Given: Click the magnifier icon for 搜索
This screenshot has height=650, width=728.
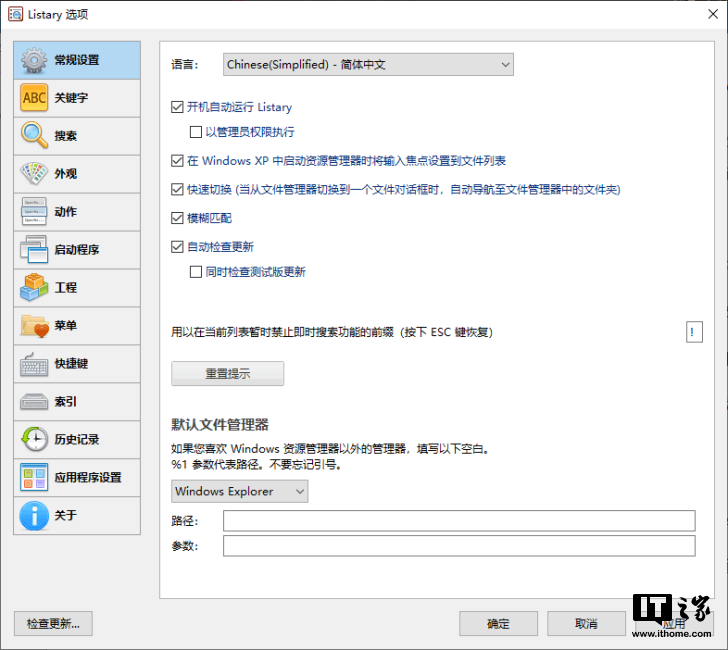Looking at the screenshot, I should tap(34, 136).
